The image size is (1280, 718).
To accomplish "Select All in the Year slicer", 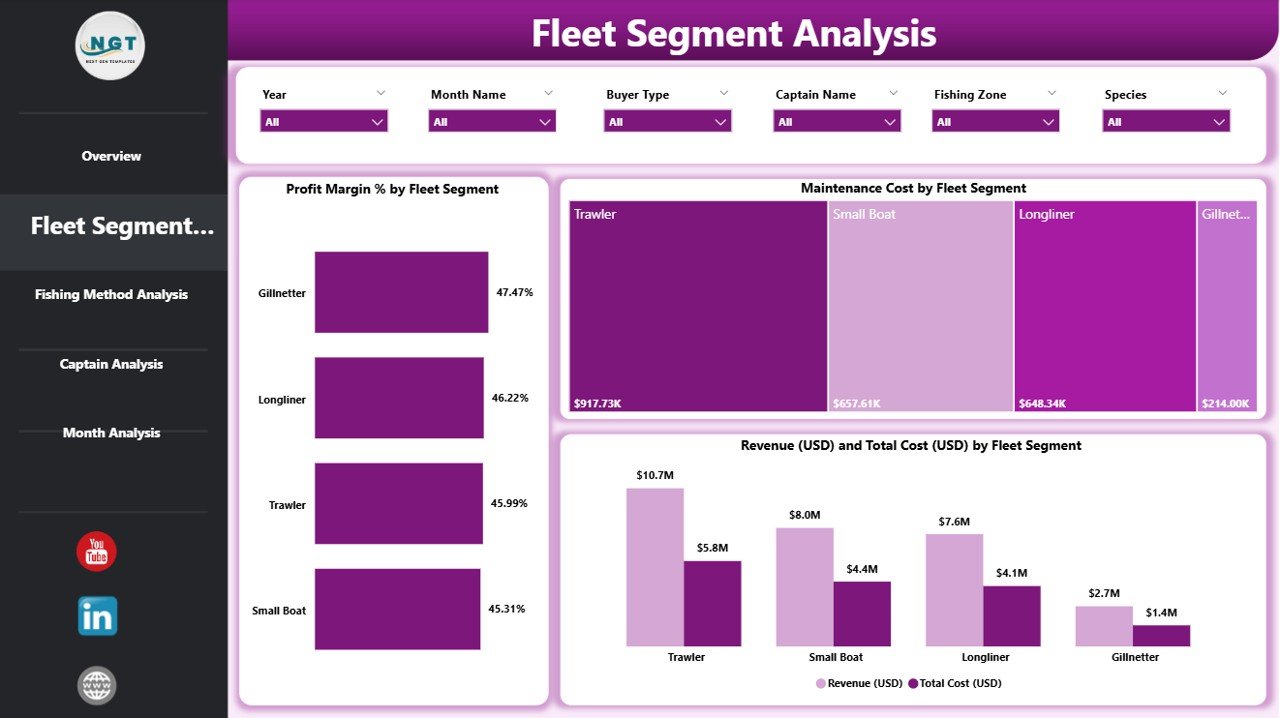I will coord(322,120).
